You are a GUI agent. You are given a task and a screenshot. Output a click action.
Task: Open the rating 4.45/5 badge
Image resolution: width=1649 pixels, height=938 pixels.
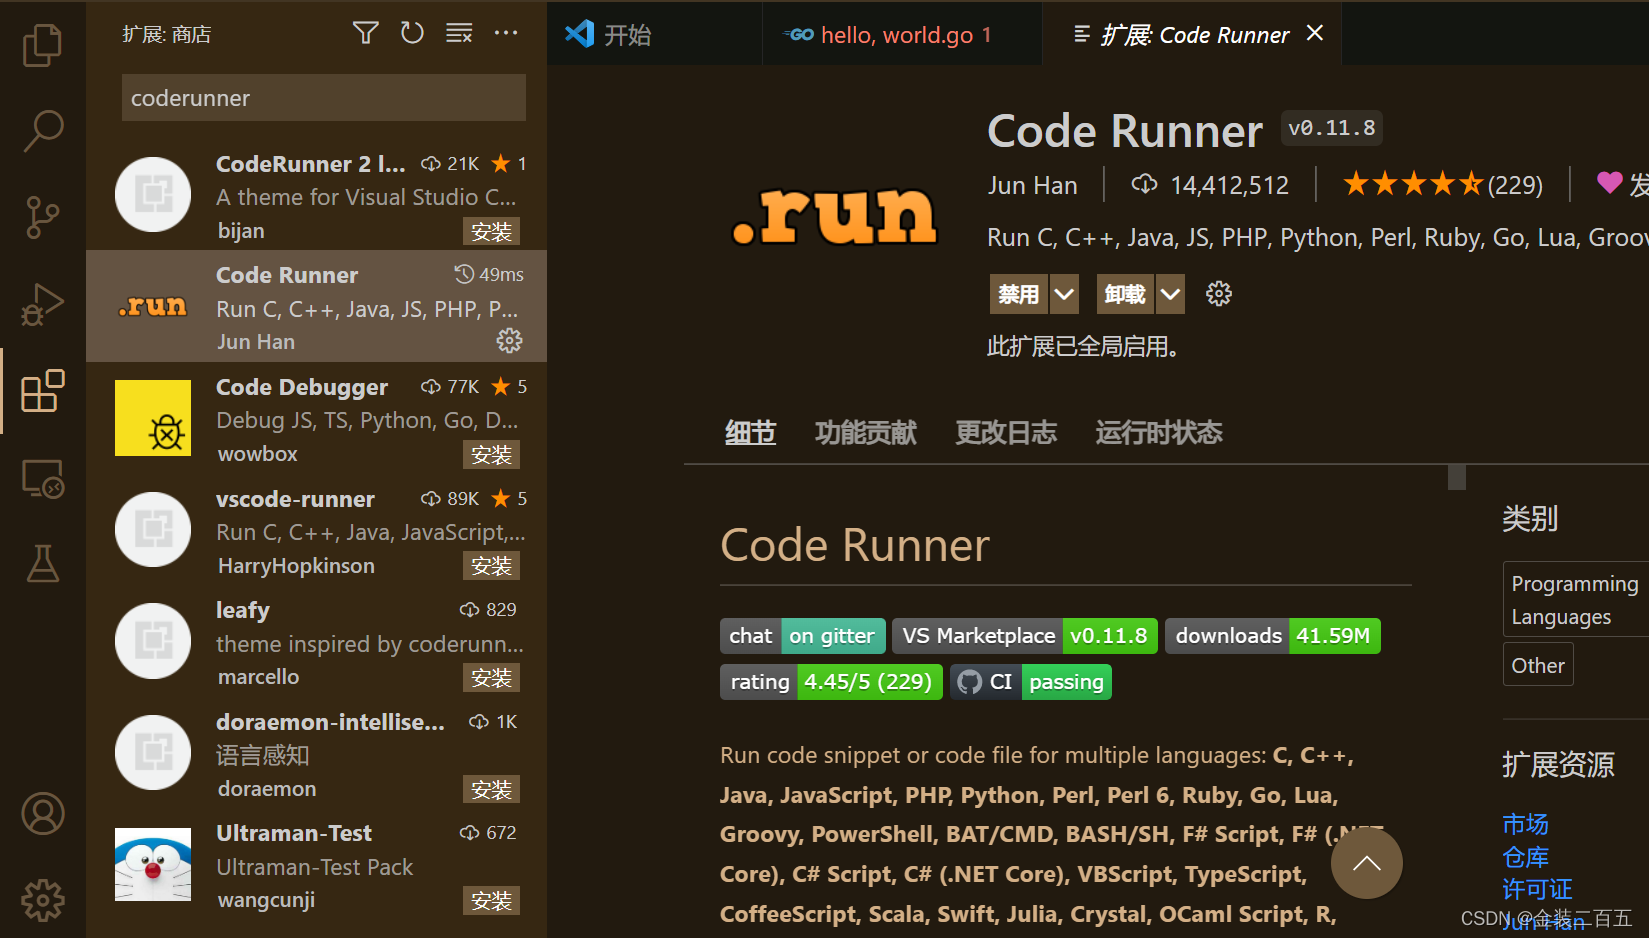tap(831, 682)
